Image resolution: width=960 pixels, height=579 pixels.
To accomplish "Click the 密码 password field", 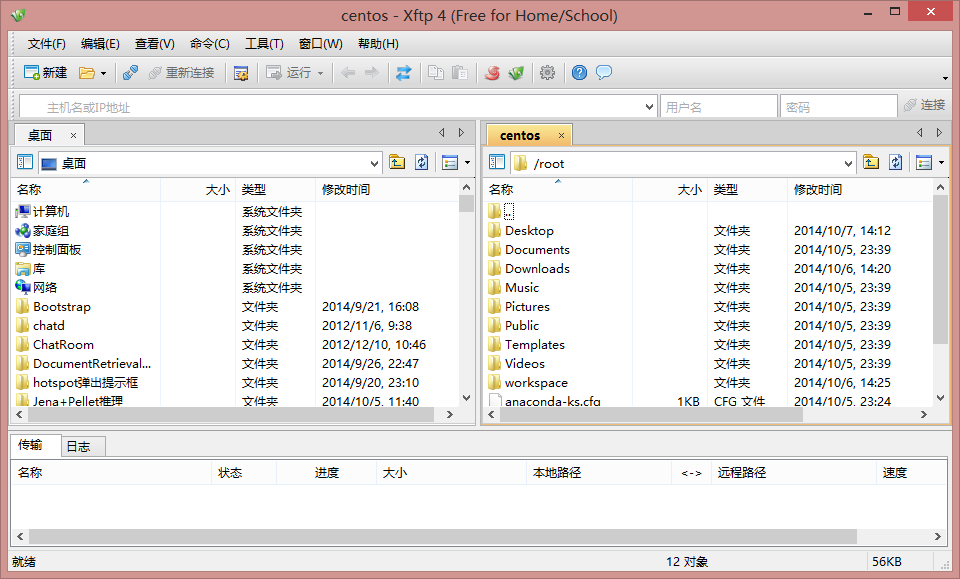I will tap(838, 107).
